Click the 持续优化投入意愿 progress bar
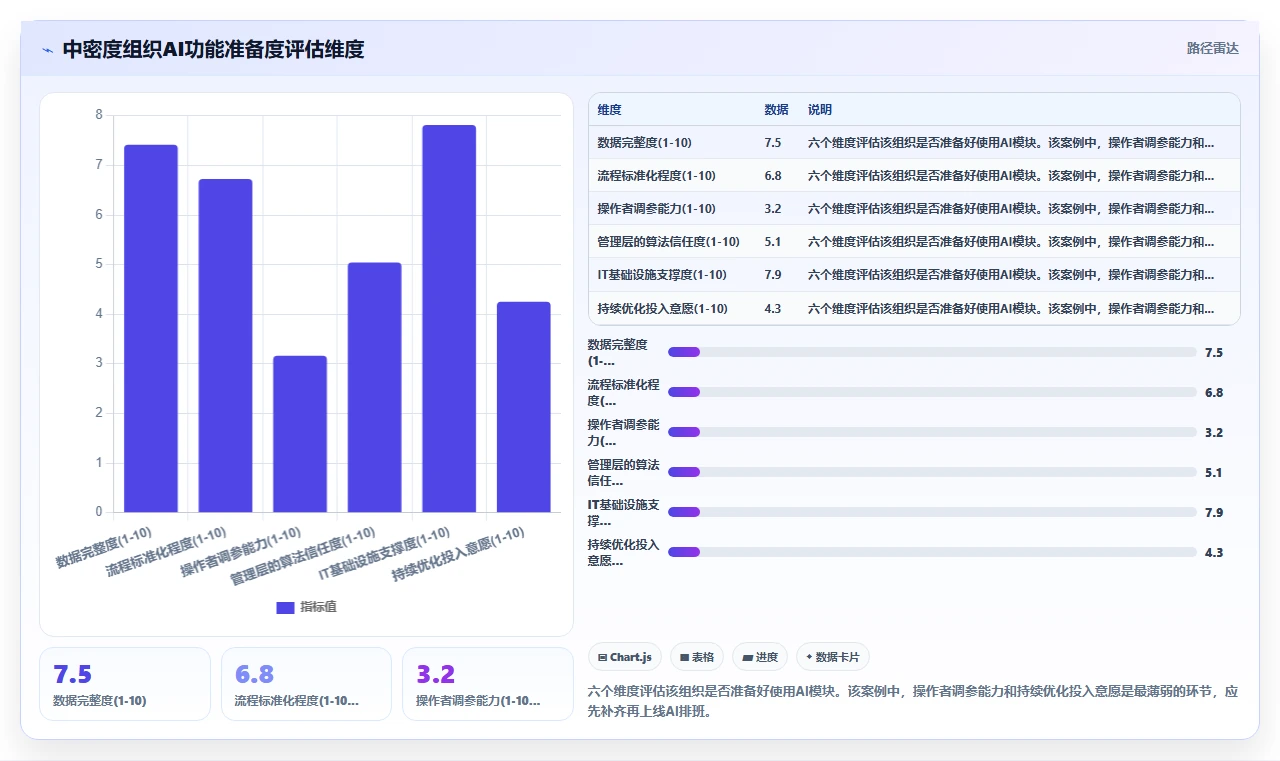The height and width of the screenshot is (761, 1280). click(x=932, y=552)
